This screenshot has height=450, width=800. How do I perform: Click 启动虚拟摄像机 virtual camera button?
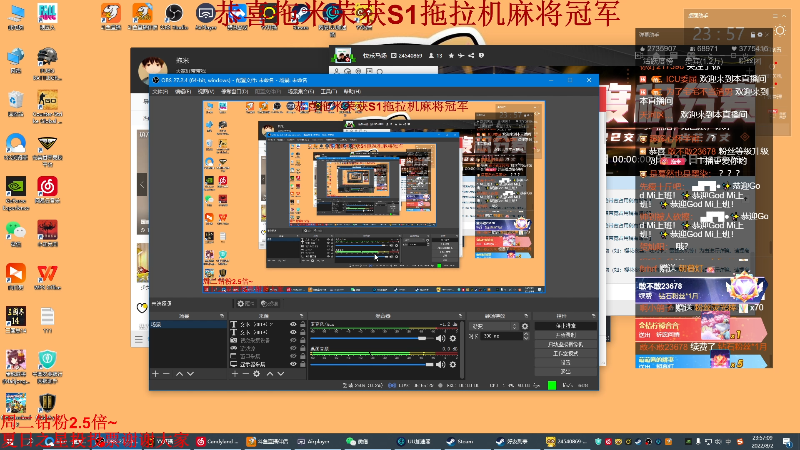pos(566,344)
